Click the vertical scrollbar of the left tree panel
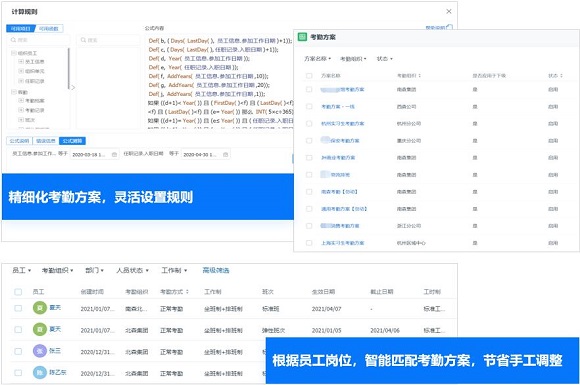The width and height of the screenshot is (580, 385). tap(69, 68)
